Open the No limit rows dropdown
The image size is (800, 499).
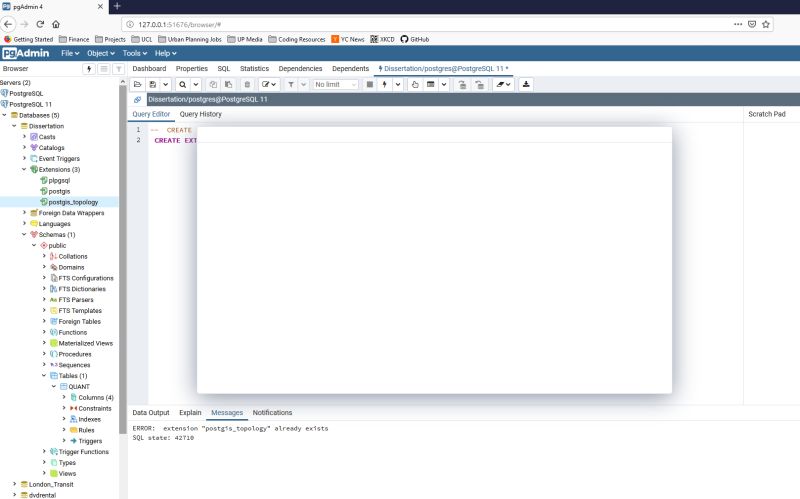(335, 85)
